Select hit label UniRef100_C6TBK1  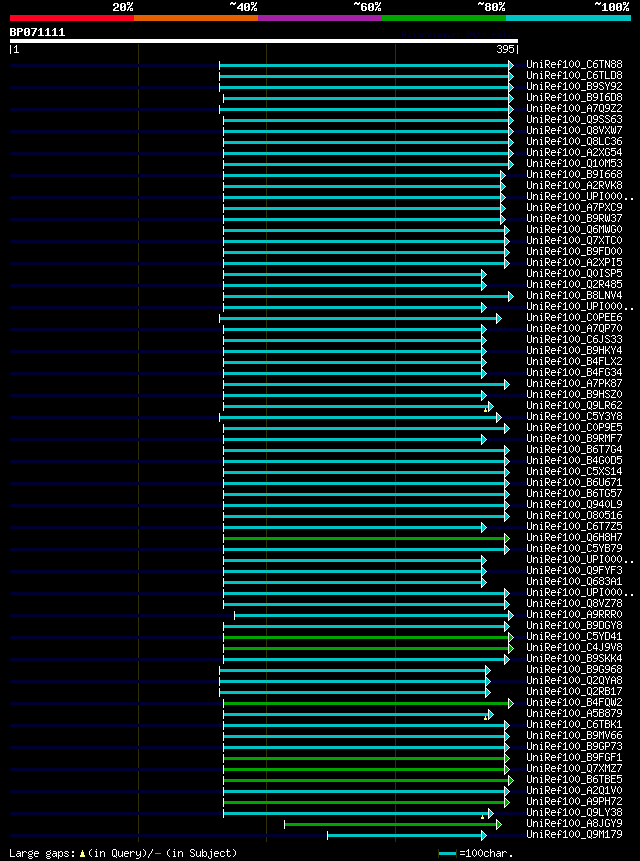tap(575, 724)
